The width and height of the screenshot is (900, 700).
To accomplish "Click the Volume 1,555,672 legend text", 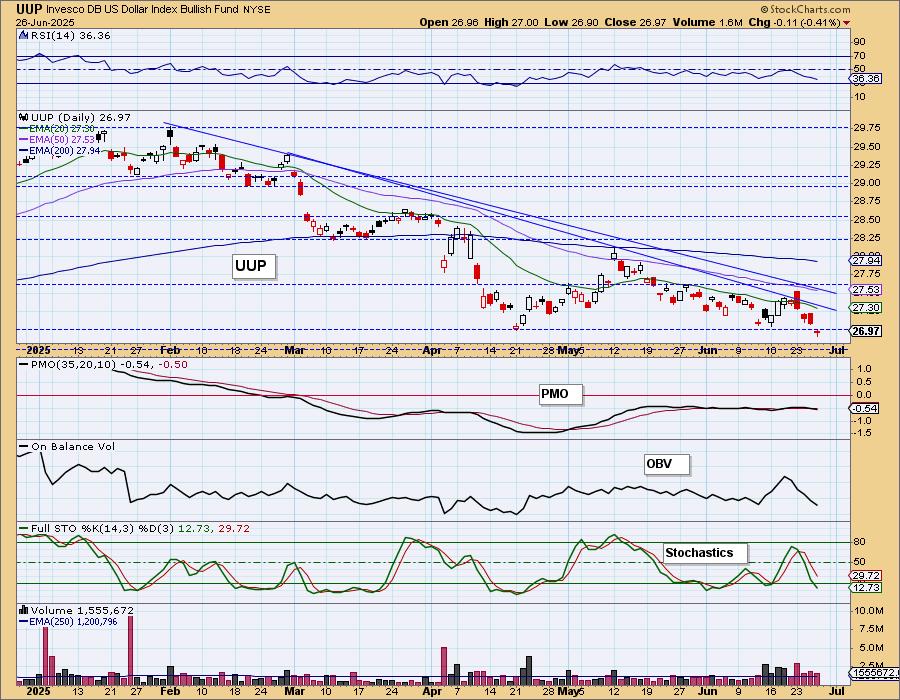I will point(82,610).
